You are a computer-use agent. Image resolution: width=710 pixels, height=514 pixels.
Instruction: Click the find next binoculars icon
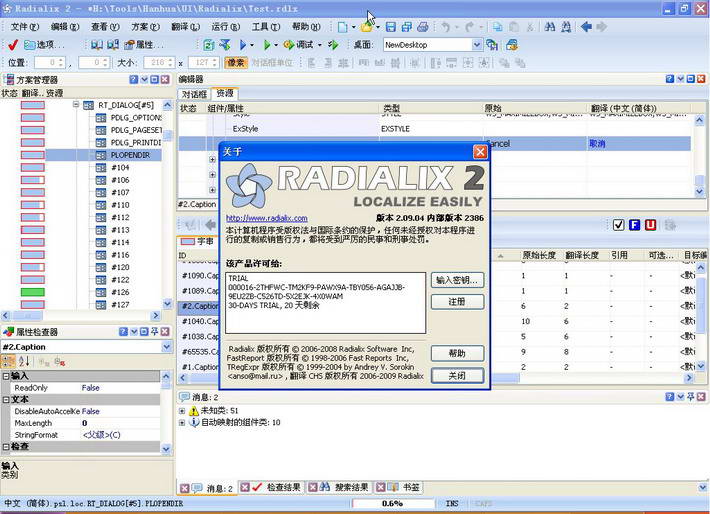(x=566, y=27)
